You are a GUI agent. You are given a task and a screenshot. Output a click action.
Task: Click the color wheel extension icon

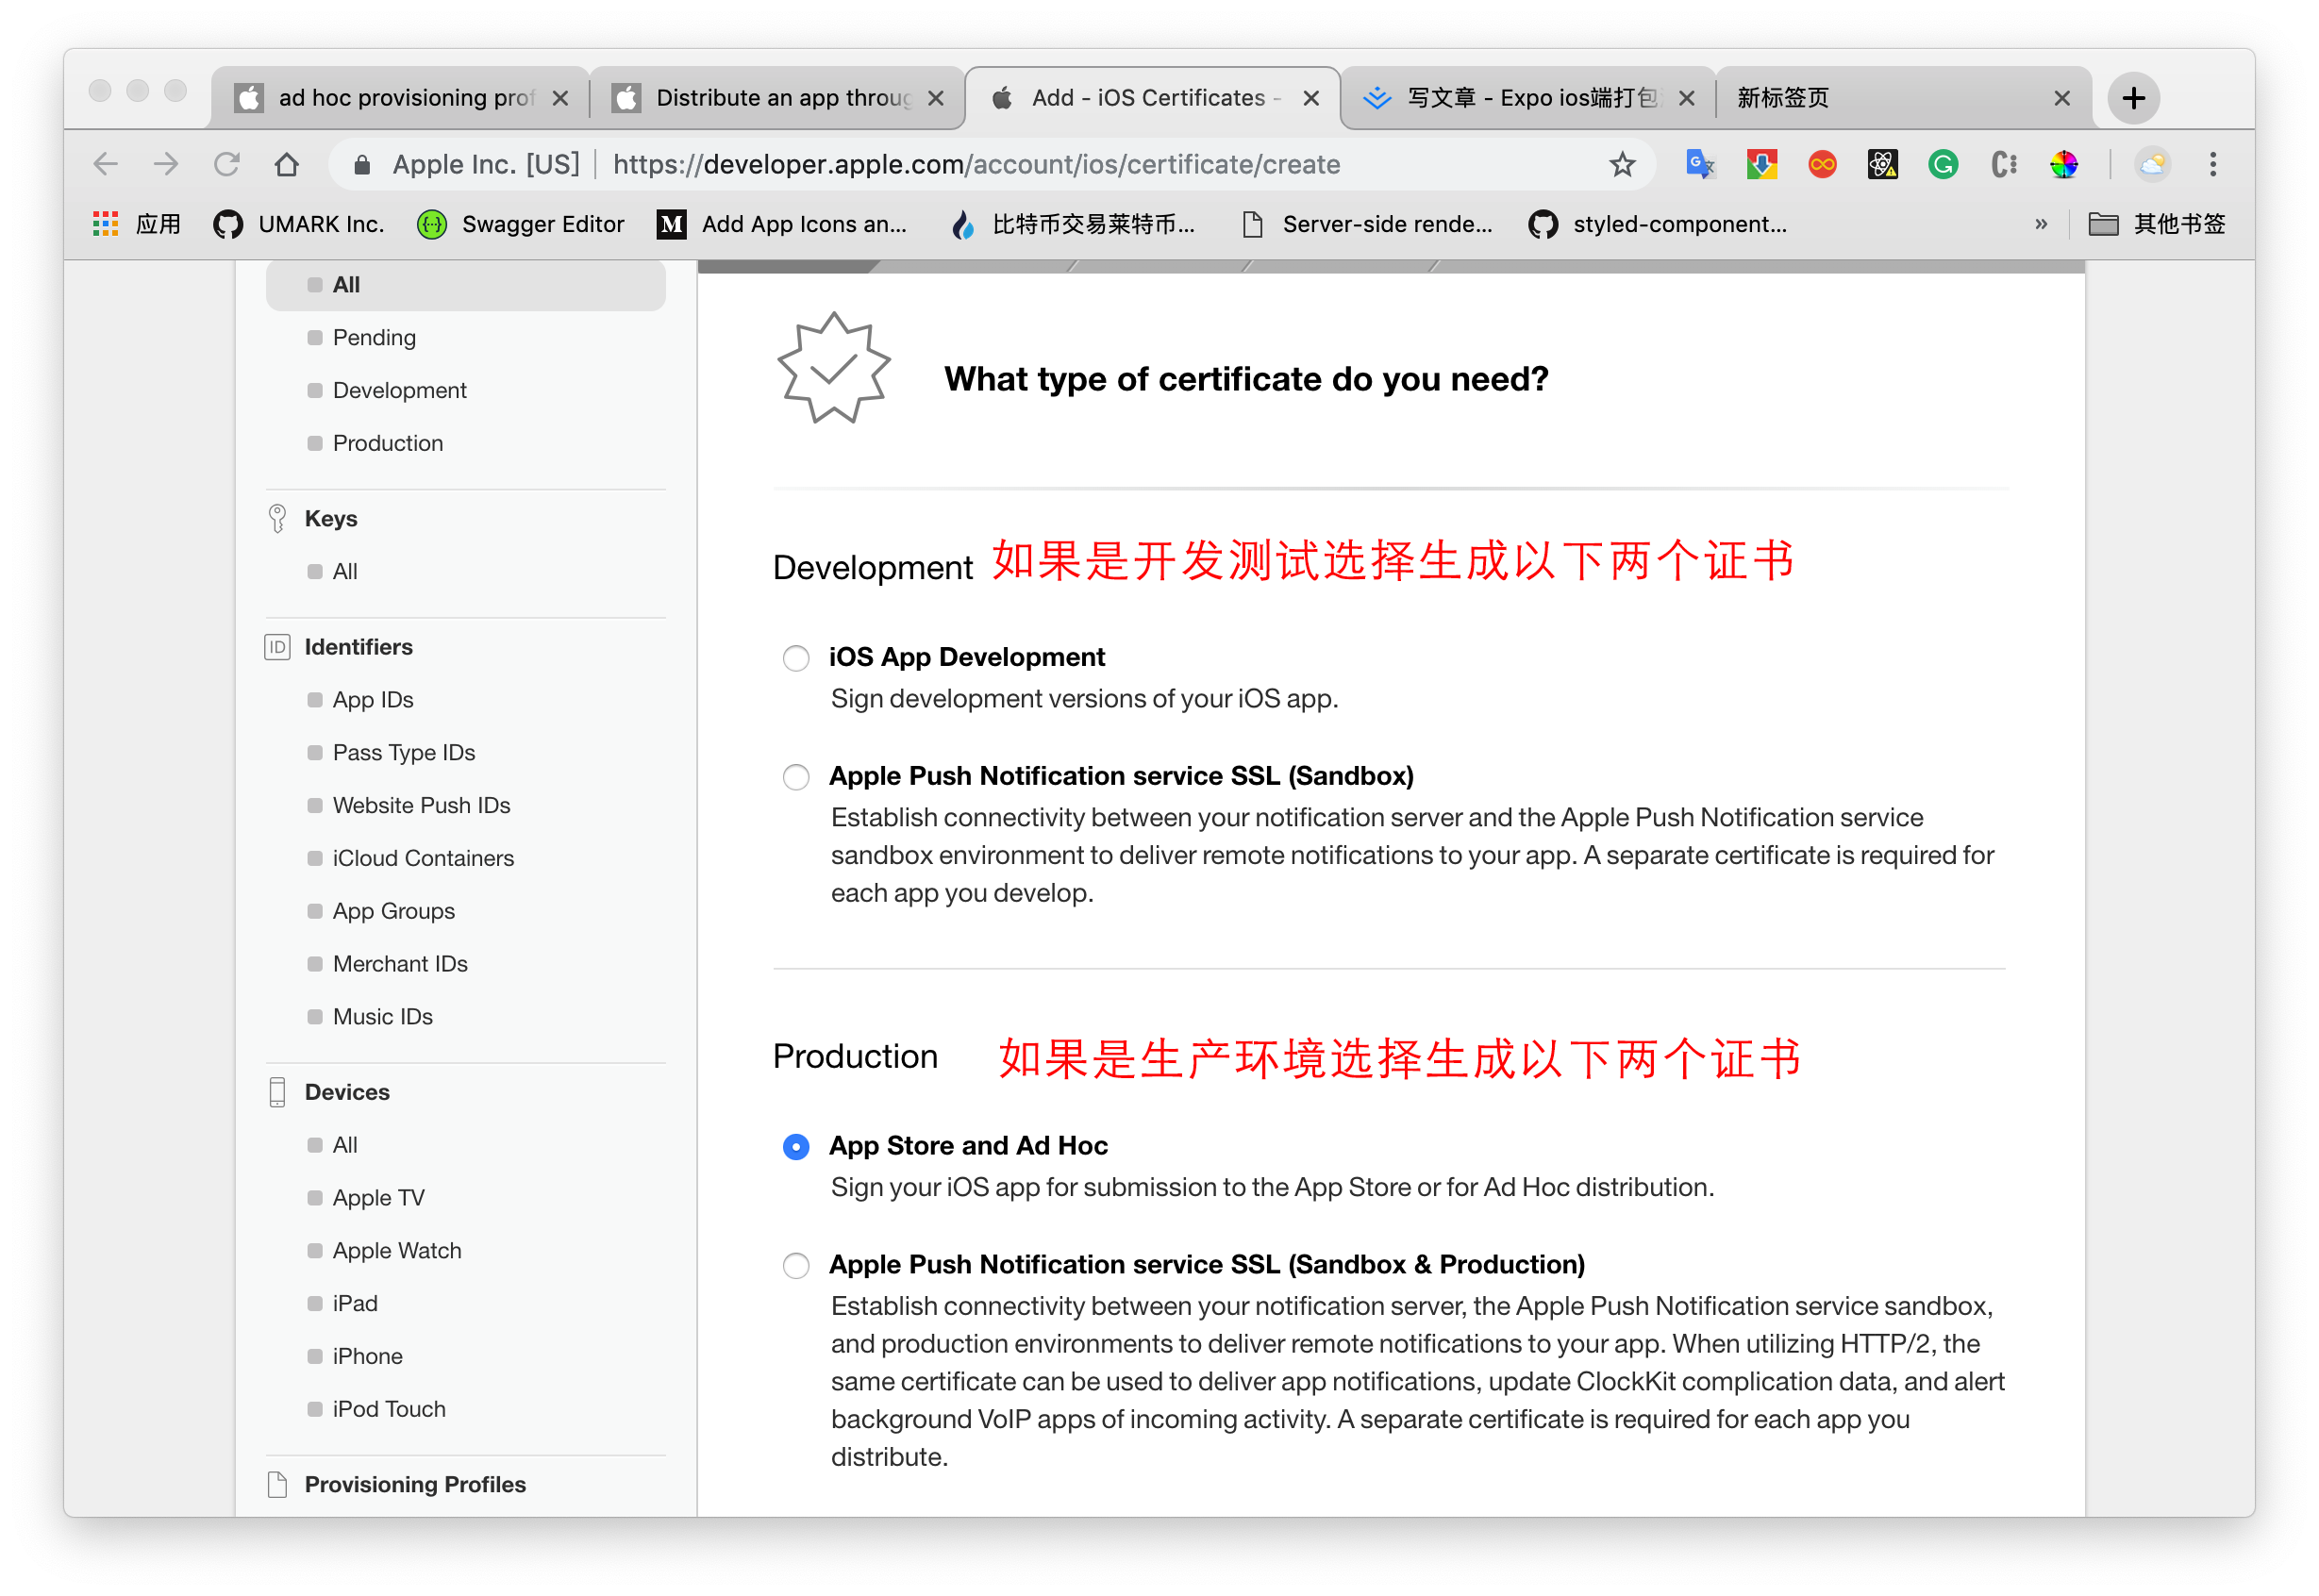click(x=2063, y=164)
